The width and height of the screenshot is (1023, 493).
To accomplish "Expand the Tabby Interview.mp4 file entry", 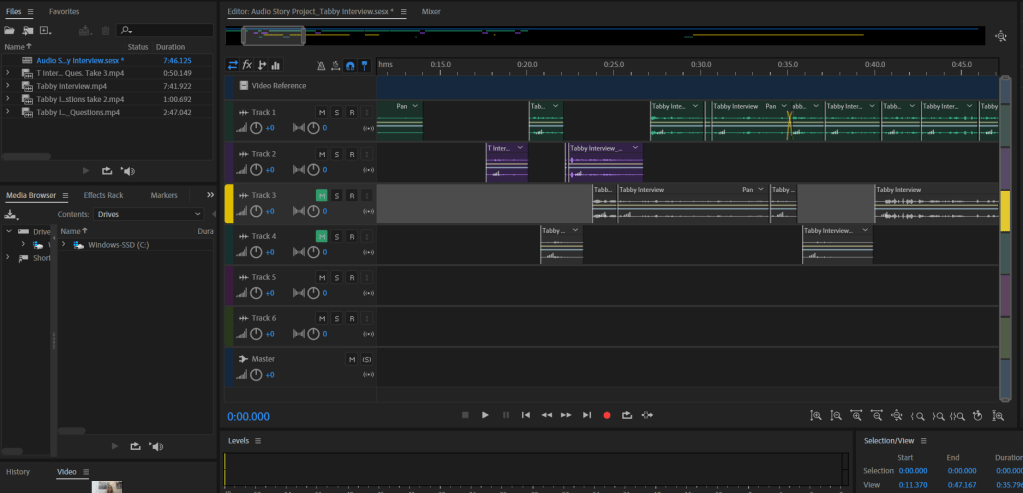I will point(8,86).
